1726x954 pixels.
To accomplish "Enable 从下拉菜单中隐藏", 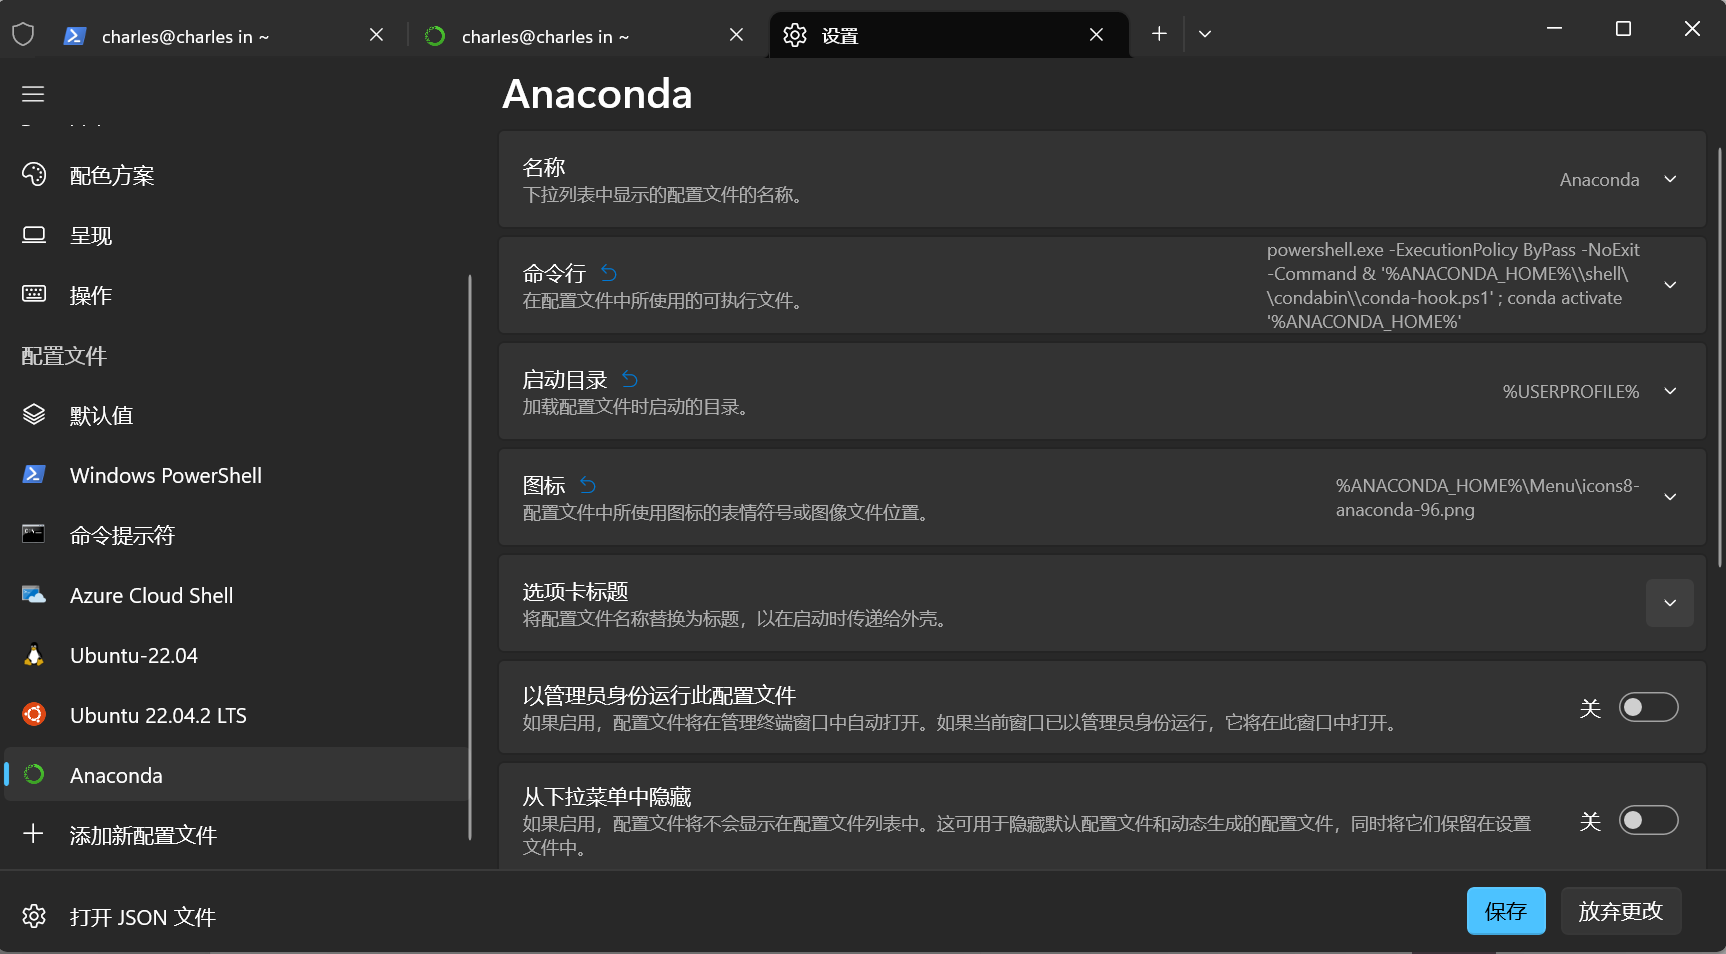I will click(1648, 820).
